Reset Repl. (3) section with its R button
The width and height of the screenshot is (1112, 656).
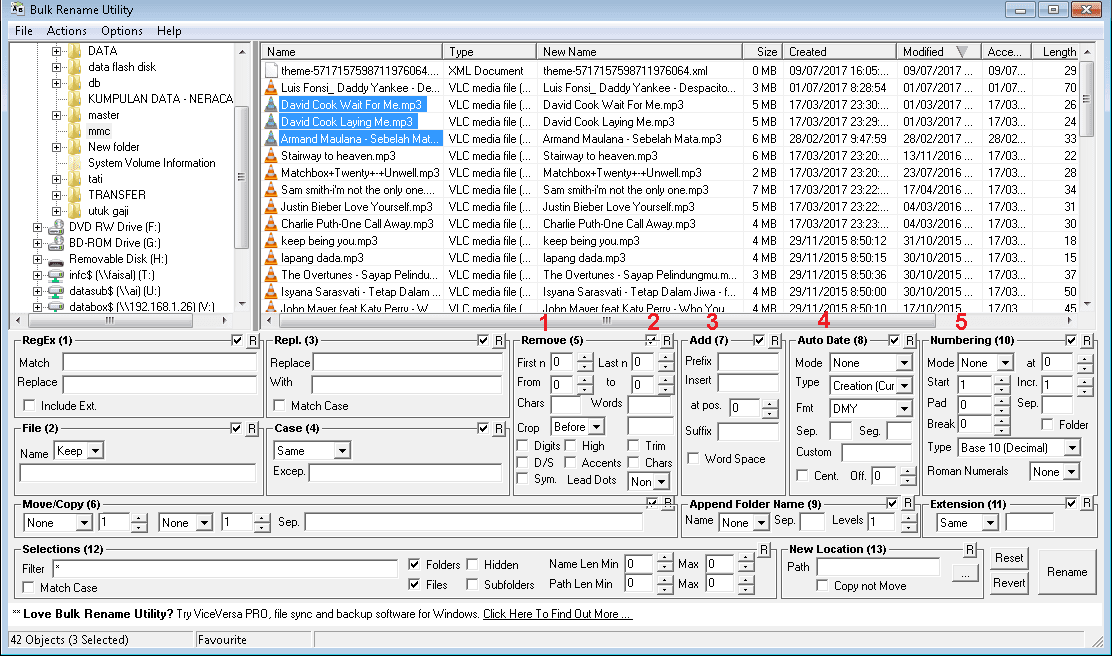pos(499,340)
